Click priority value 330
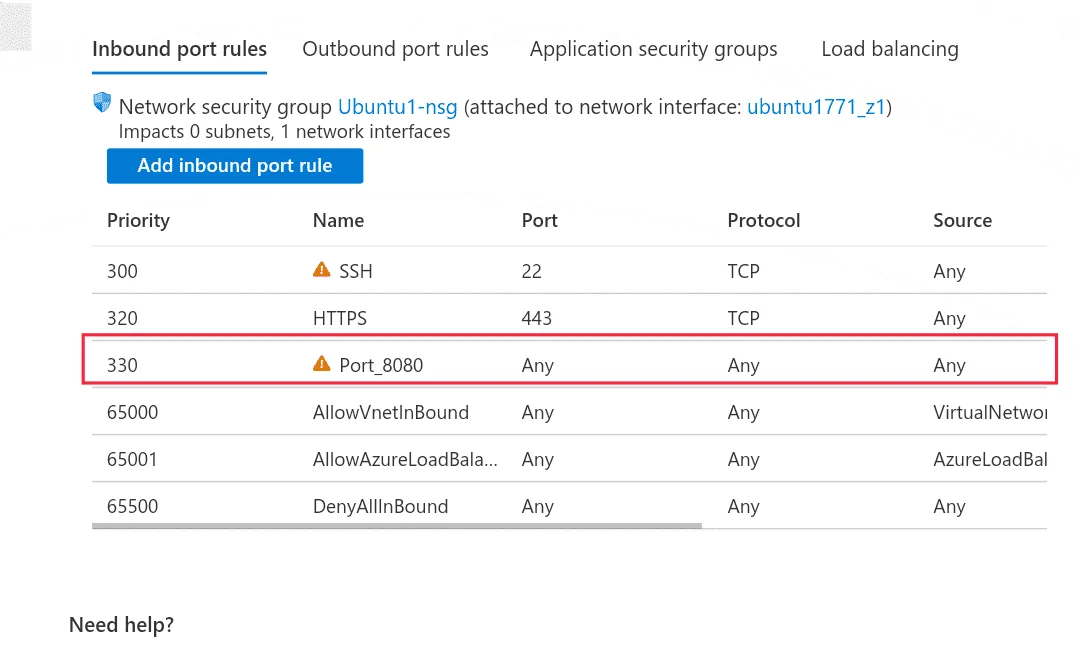Screen dimensions: 1082x646 coord(122,365)
